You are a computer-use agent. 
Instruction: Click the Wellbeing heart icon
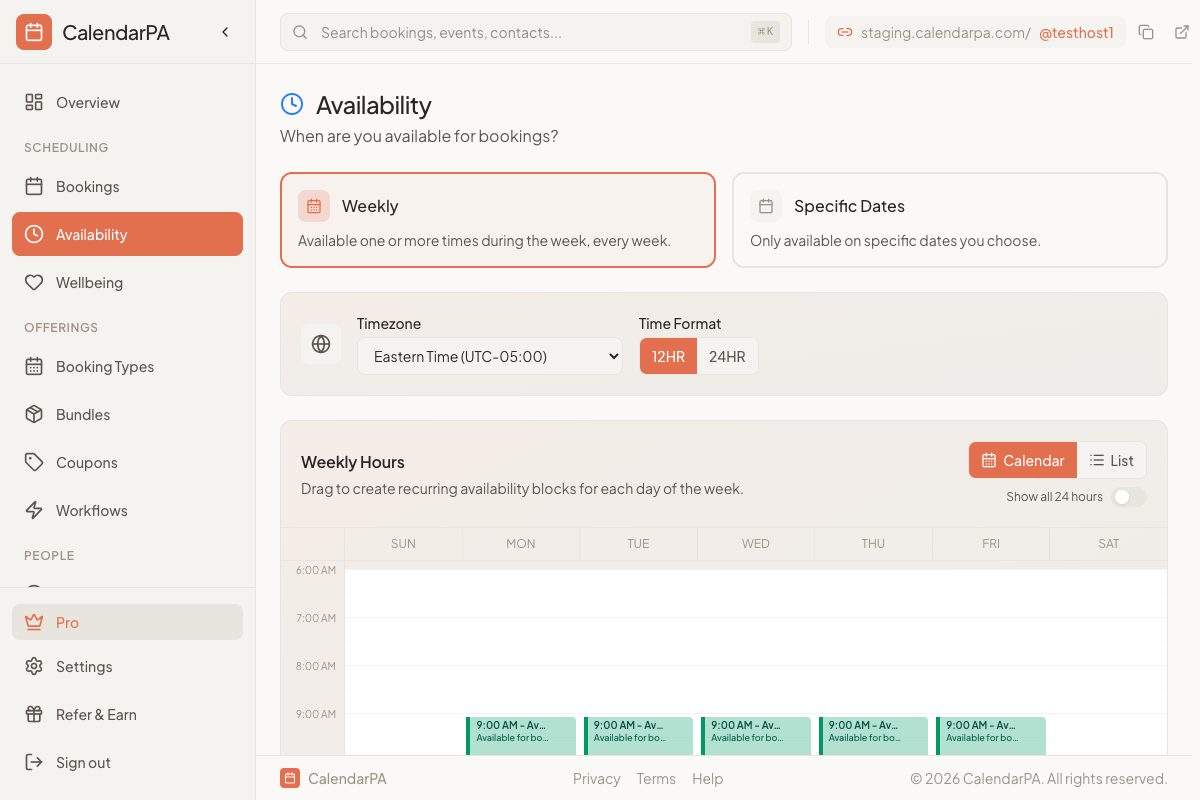(35, 282)
